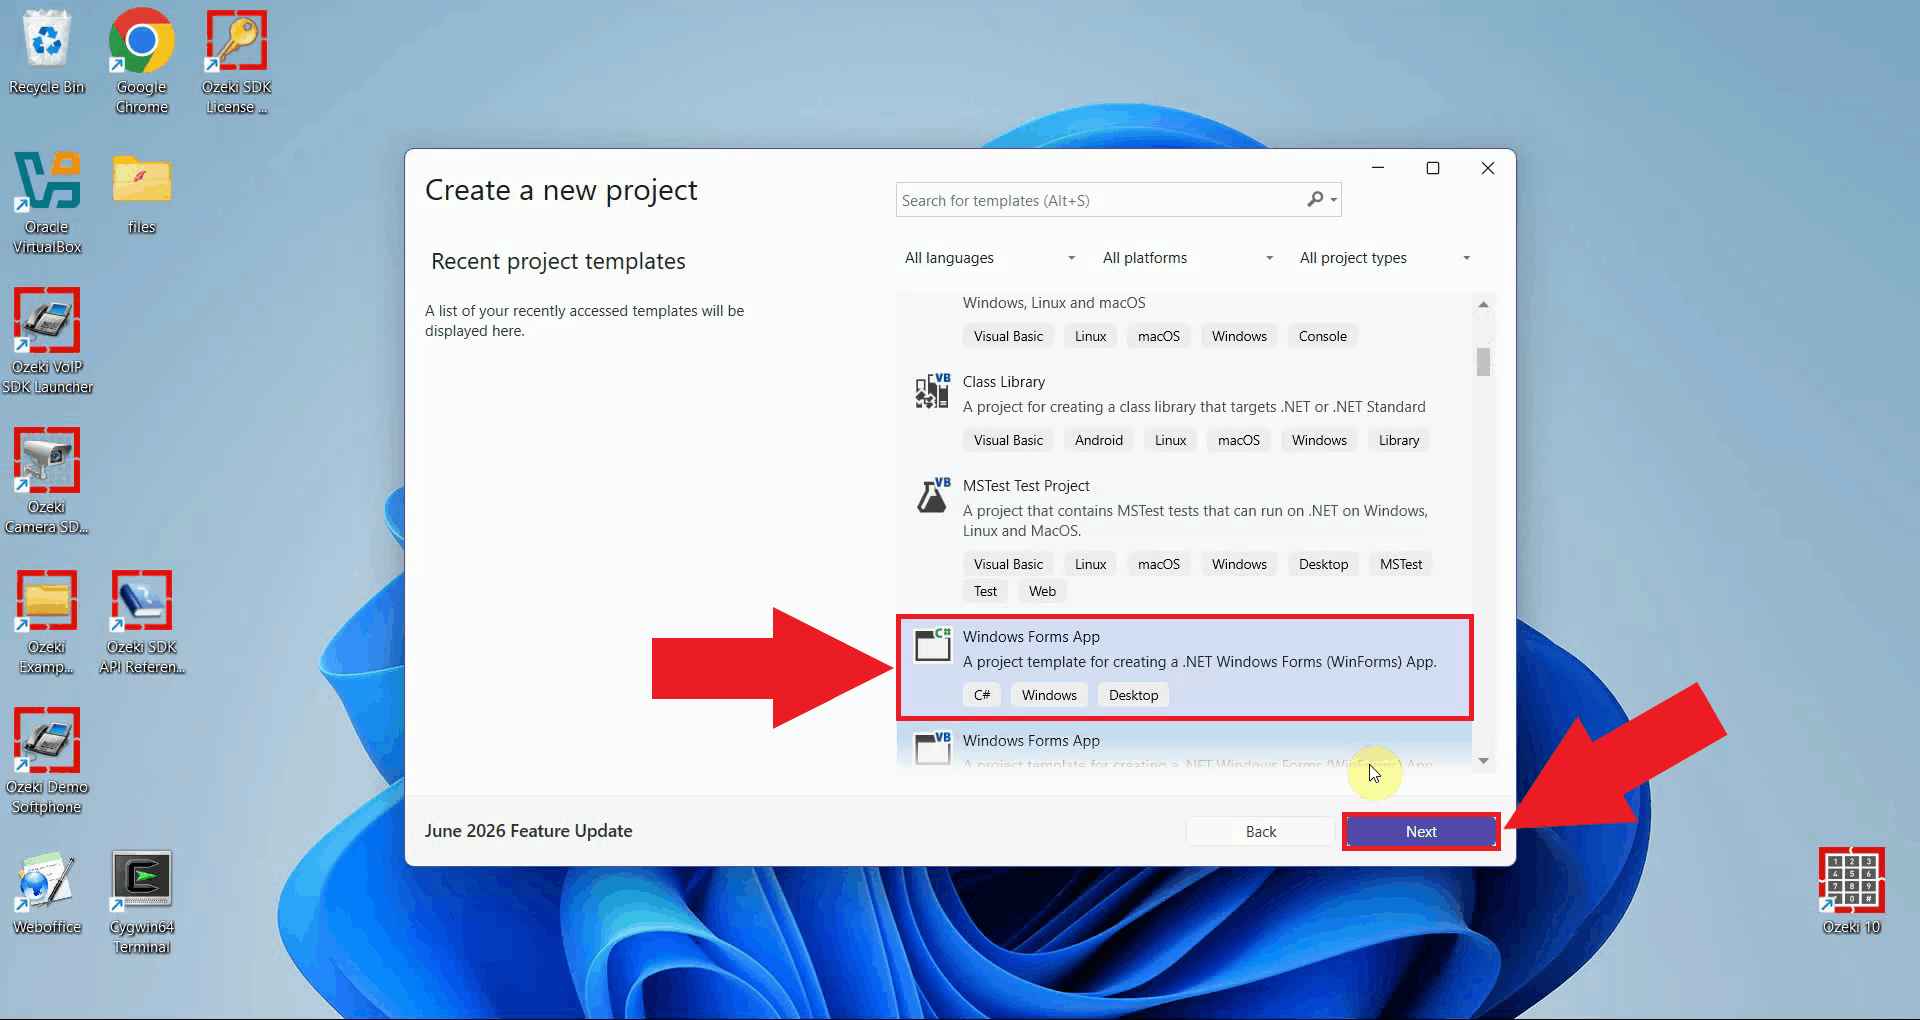The height and width of the screenshot is (1020, 1920).
Task: Click the C# tag under Windows Forms App
Action: [x=982, y=695]
